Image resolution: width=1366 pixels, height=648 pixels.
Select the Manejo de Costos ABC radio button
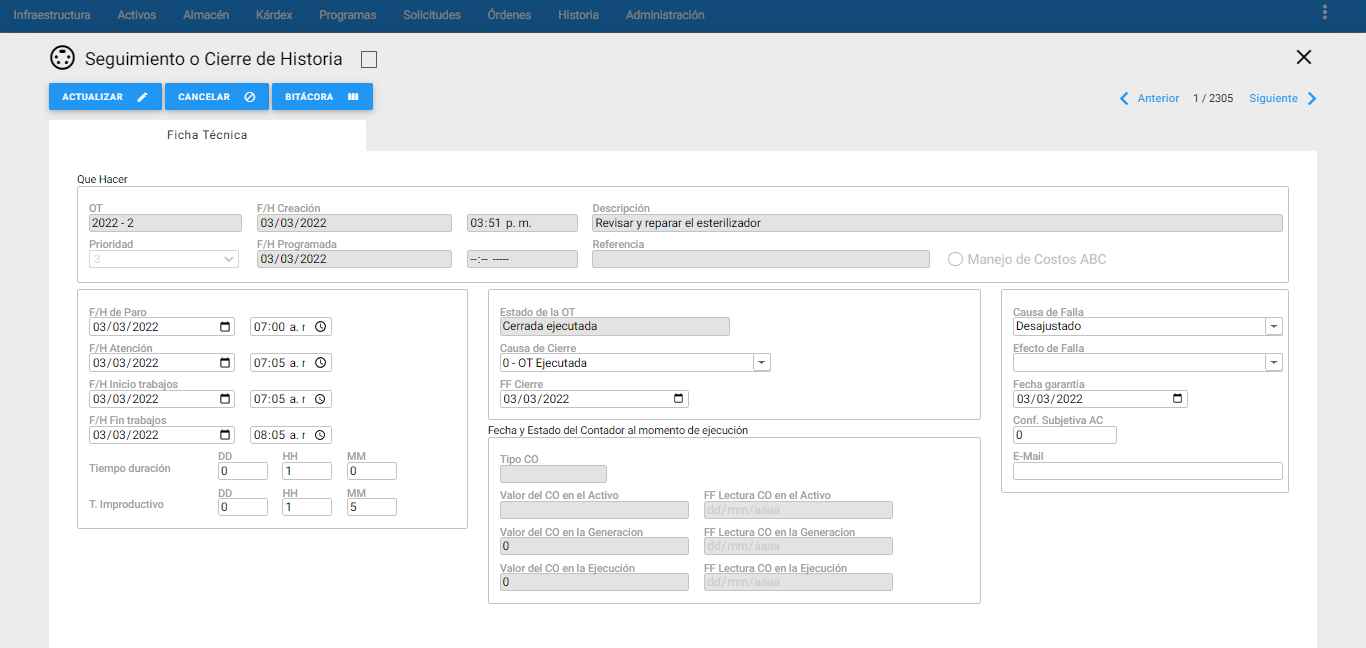(955, 259)
